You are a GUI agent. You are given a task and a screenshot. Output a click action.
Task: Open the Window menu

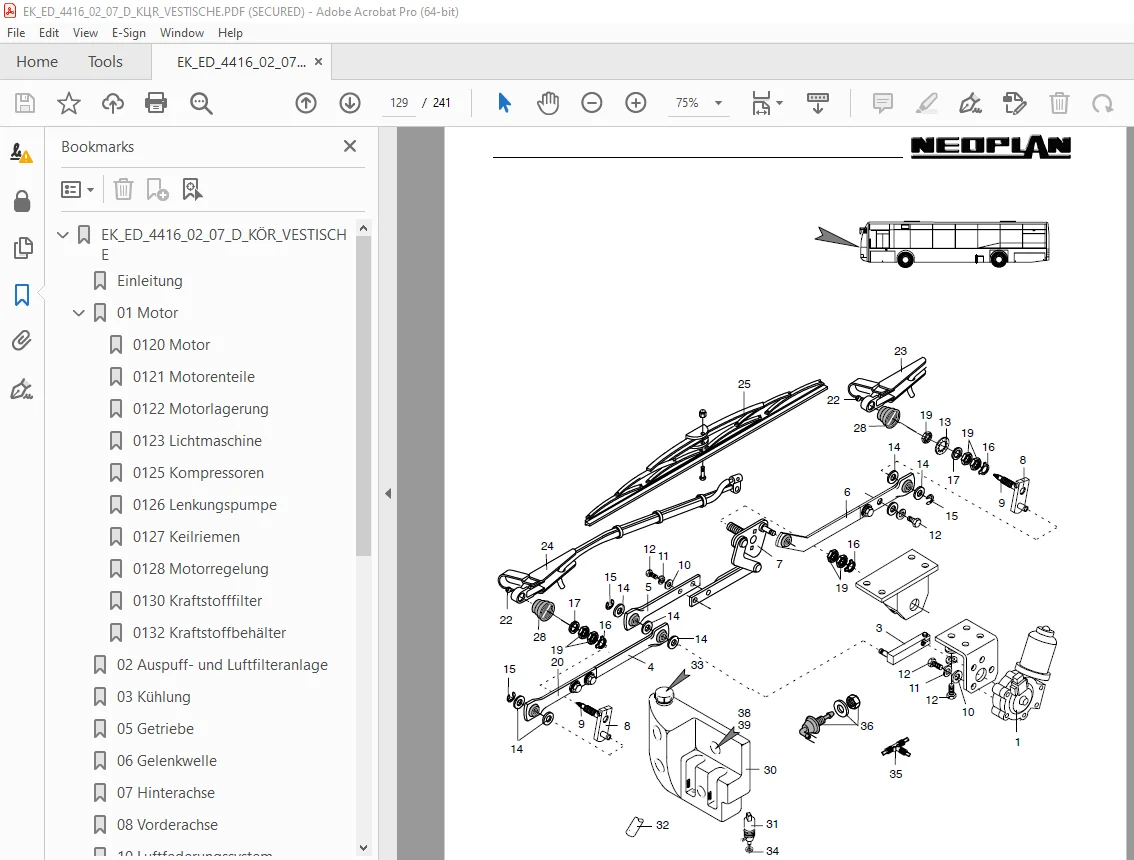pyautogui.click(x=182, y=33)
